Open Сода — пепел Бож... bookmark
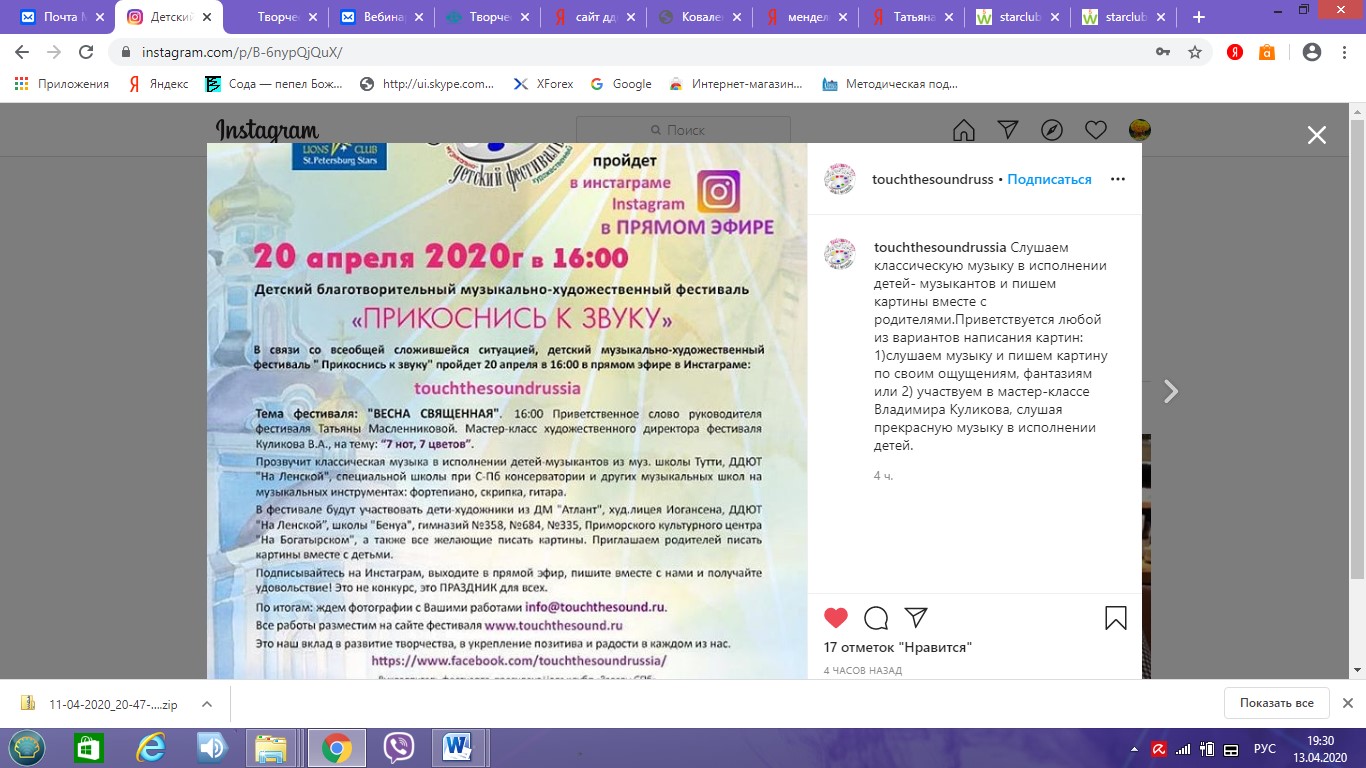This screenshot has height=768, width=1366. [x=274, y=84]
